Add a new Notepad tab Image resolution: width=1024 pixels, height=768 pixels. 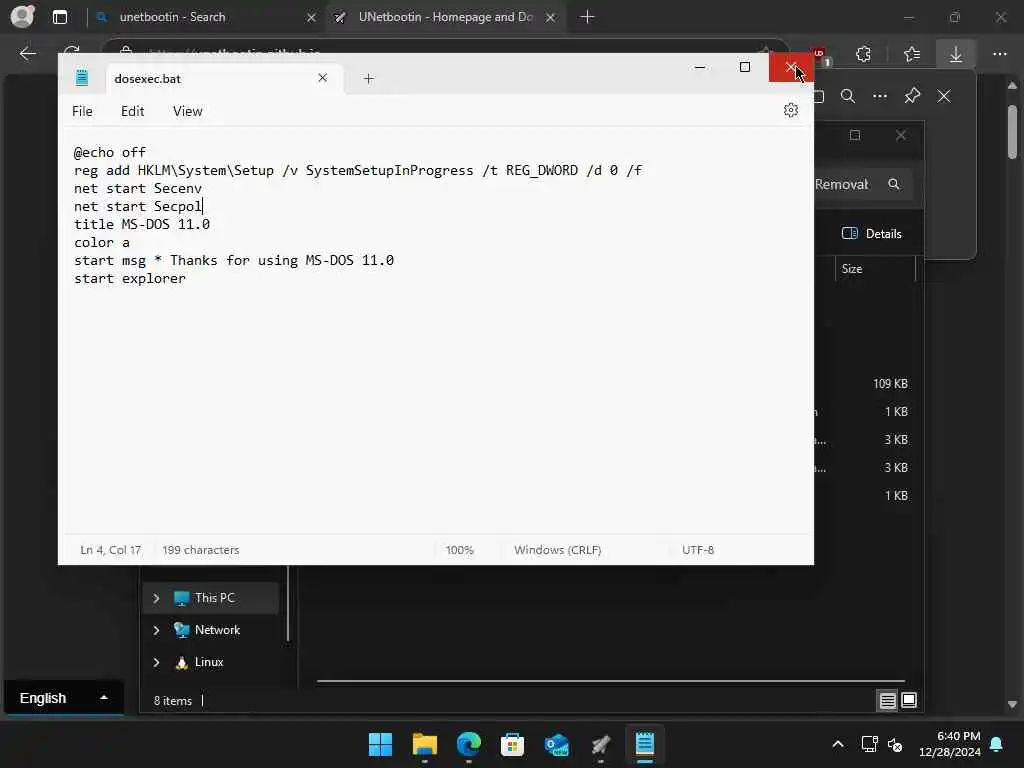368,79
